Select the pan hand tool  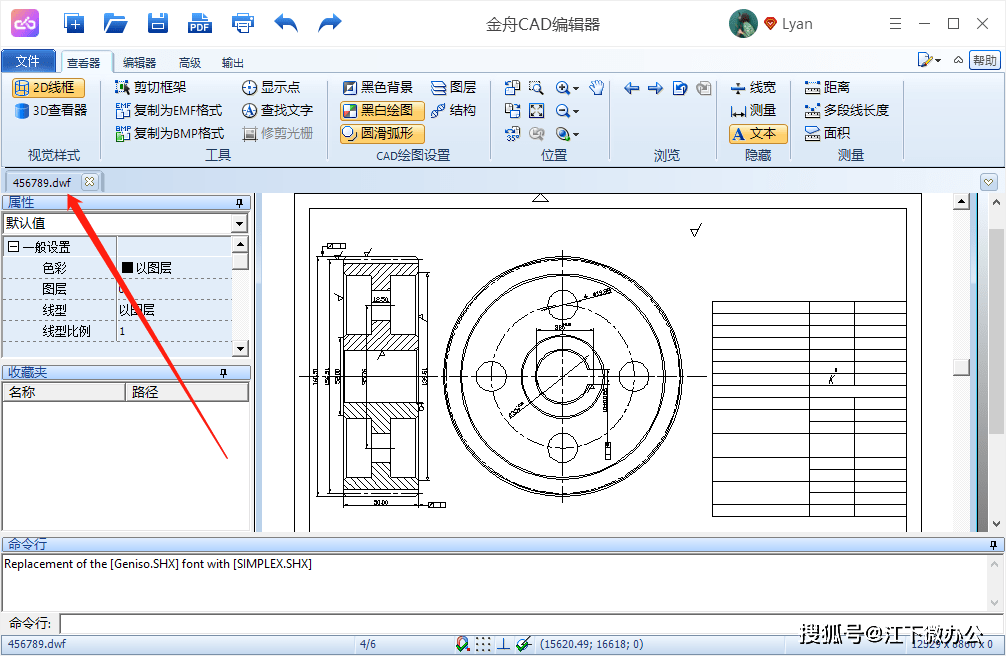[597, 87]
